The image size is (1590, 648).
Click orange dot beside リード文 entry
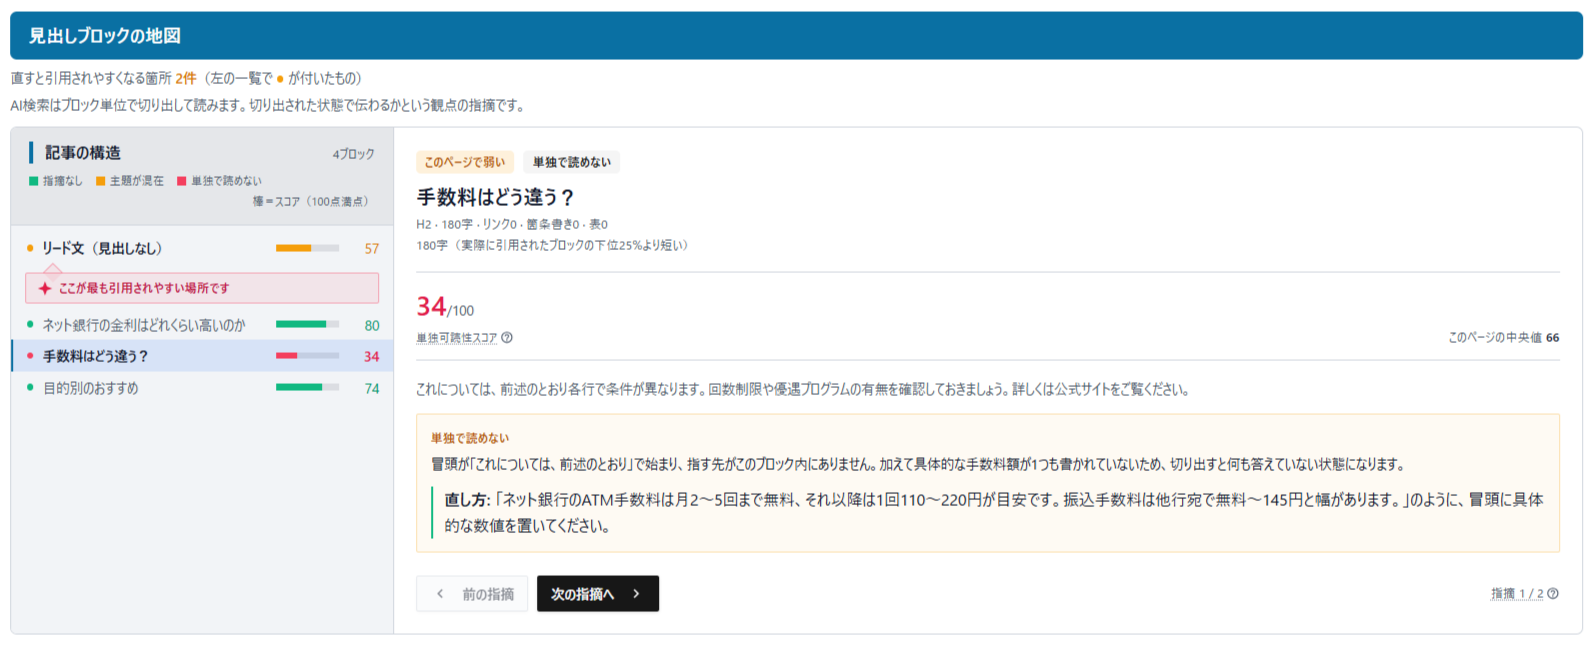(x=30, y=248)
